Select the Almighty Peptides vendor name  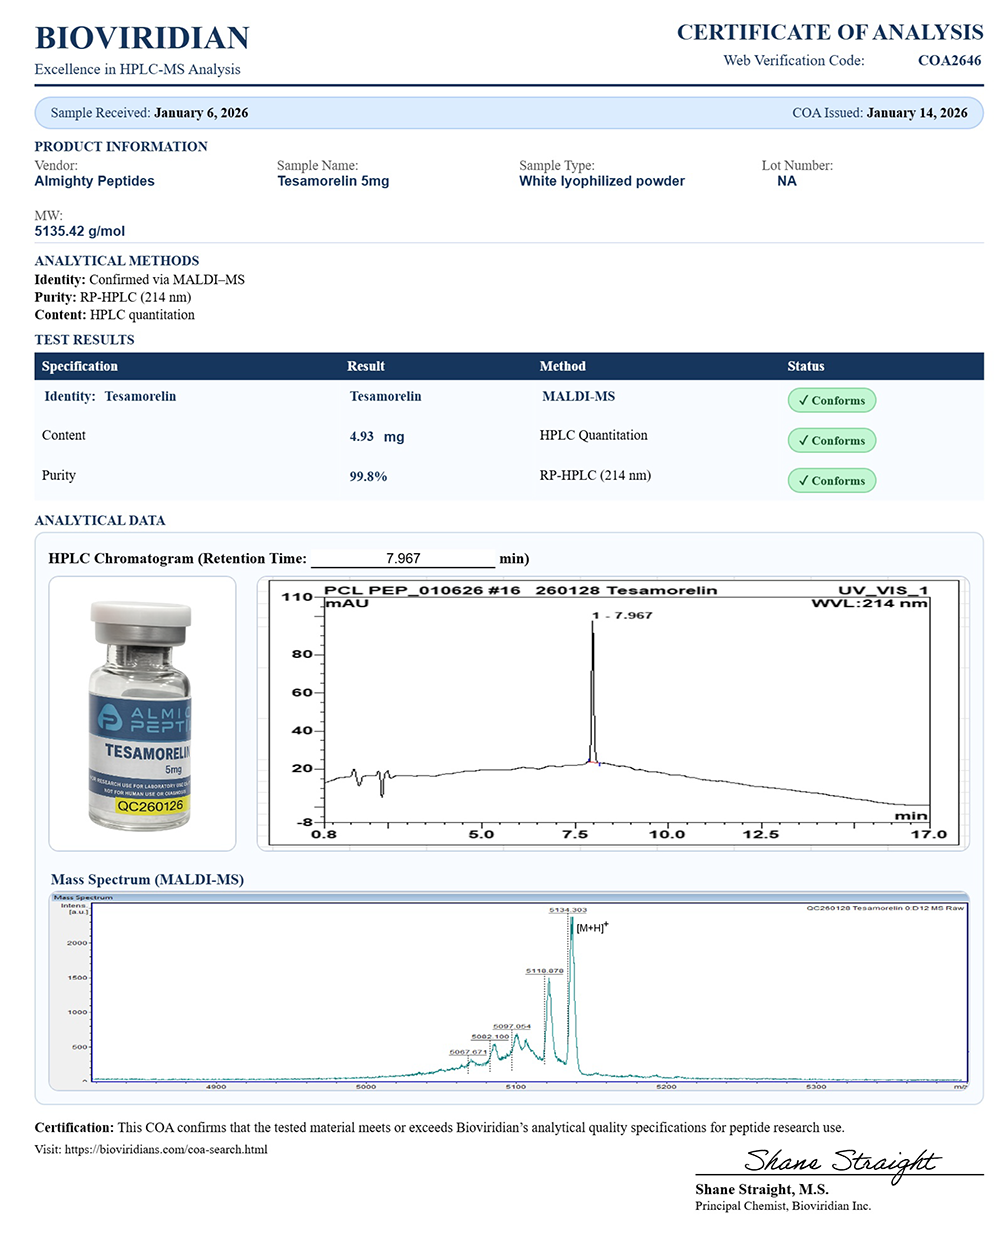94,181
